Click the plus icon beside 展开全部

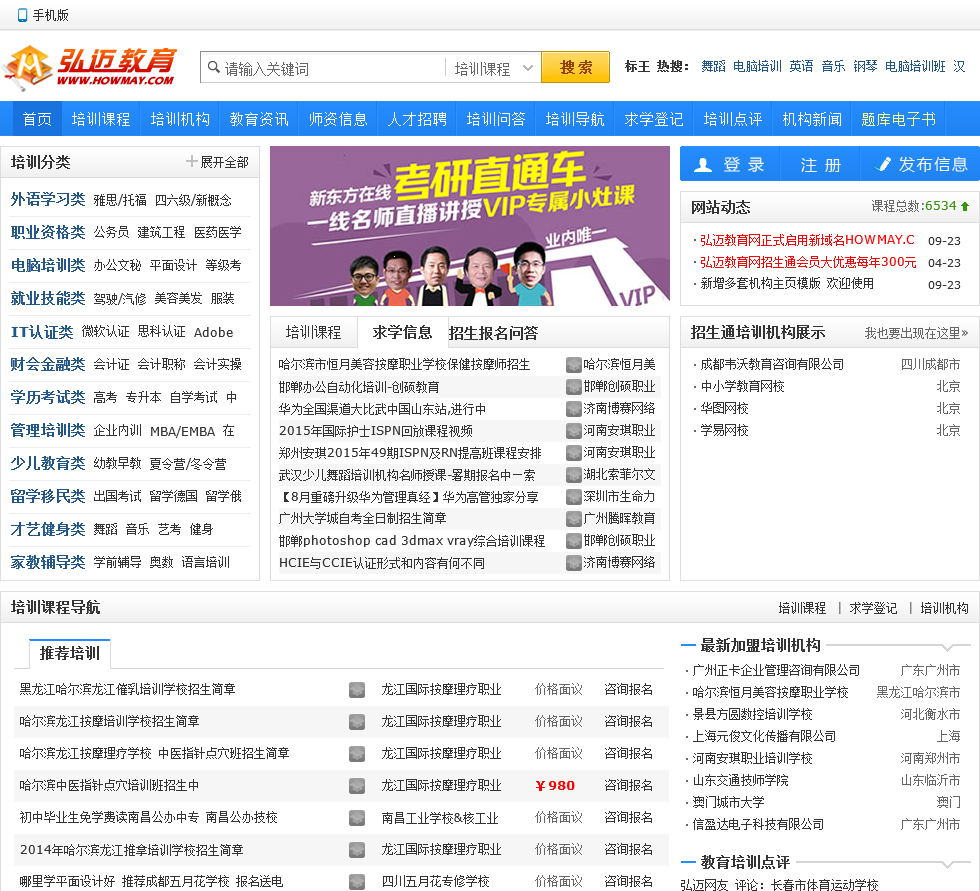tap(191, 161)
